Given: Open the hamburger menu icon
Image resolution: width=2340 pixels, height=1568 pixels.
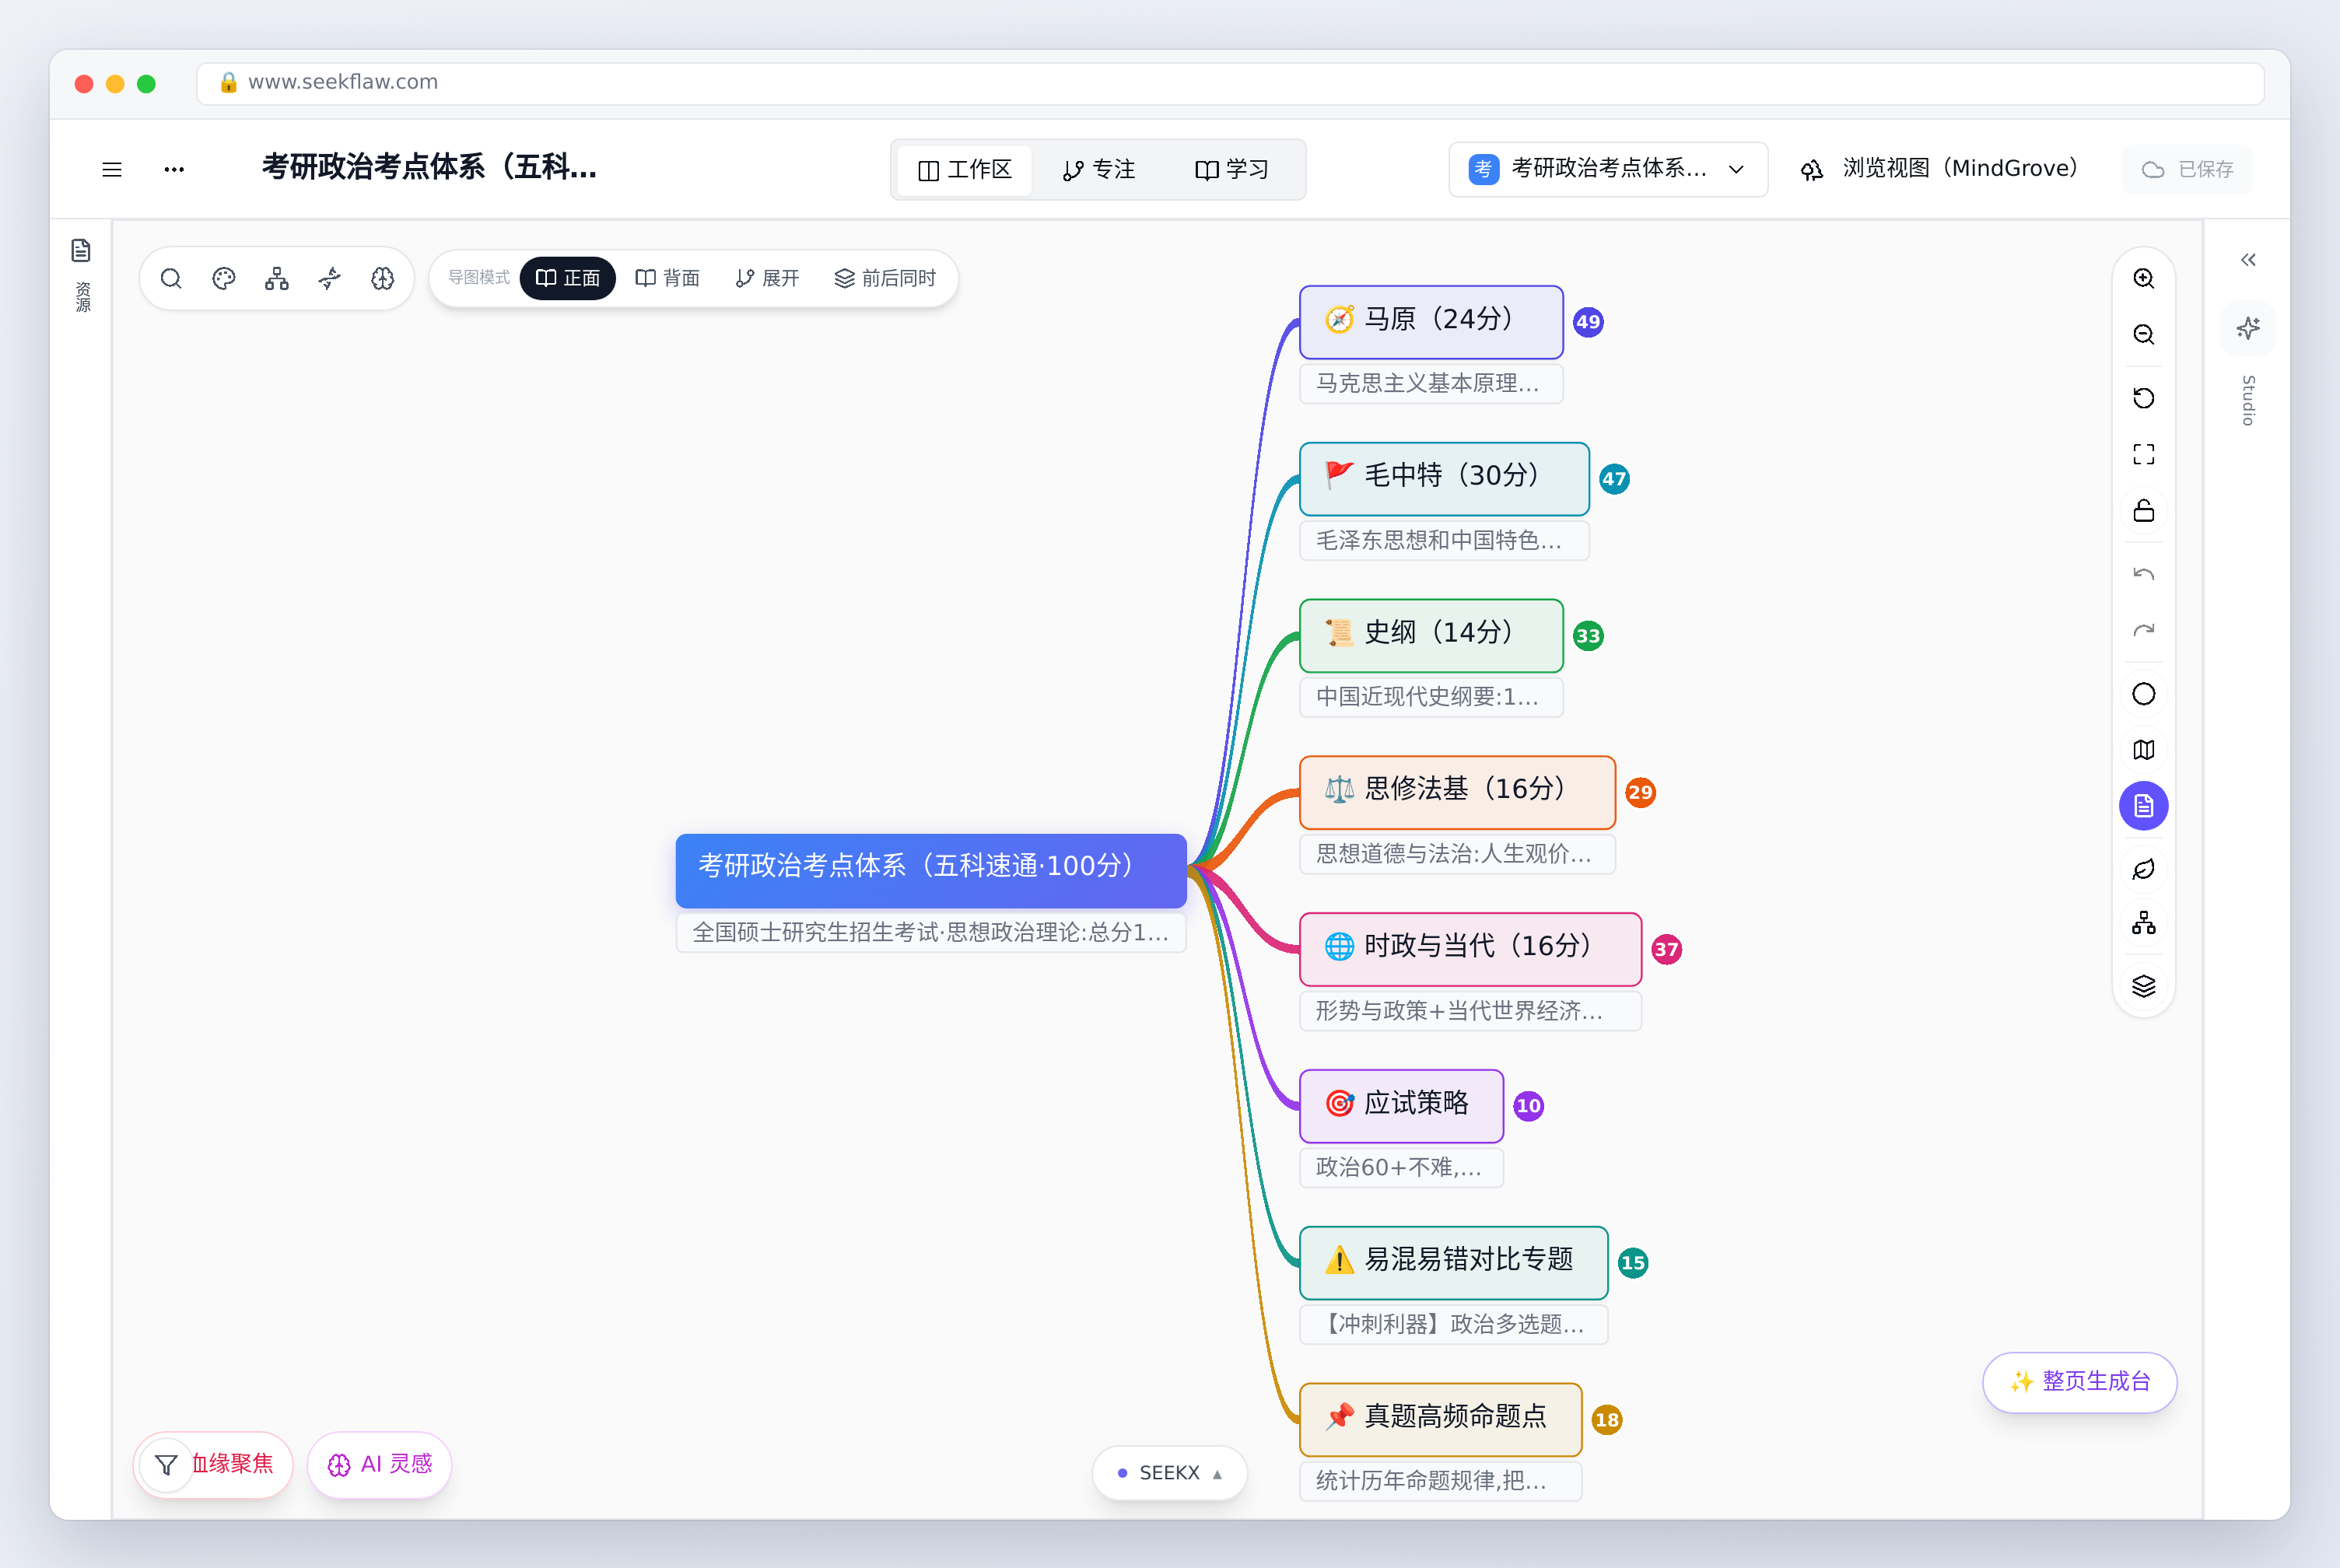Looking at the screenshot, I should click(112, 170).
